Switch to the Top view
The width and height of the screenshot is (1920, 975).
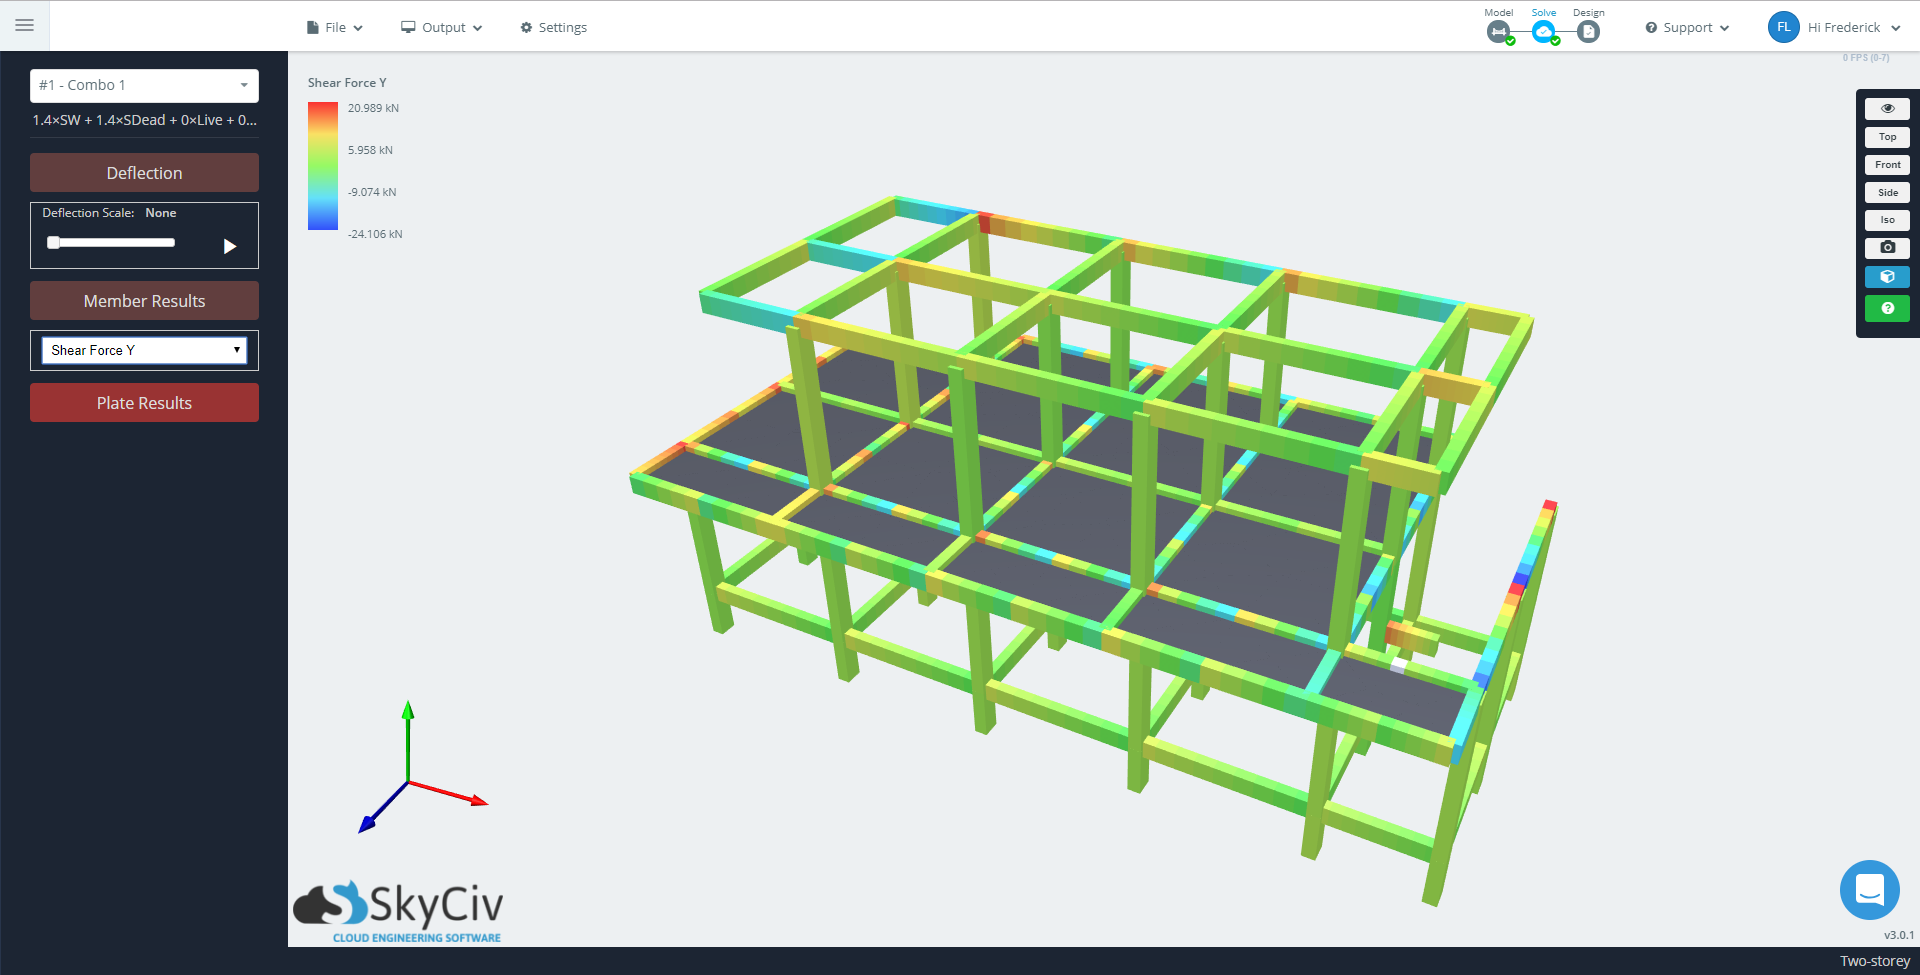pos(1887,137)
